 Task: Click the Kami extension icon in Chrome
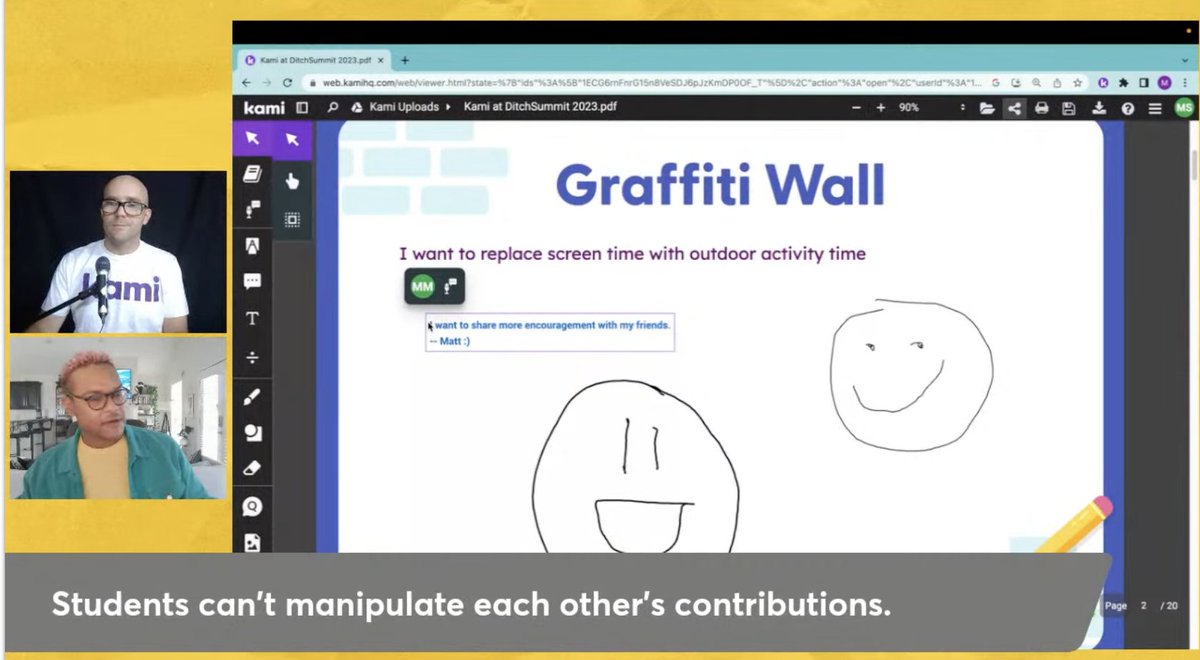1104,83
